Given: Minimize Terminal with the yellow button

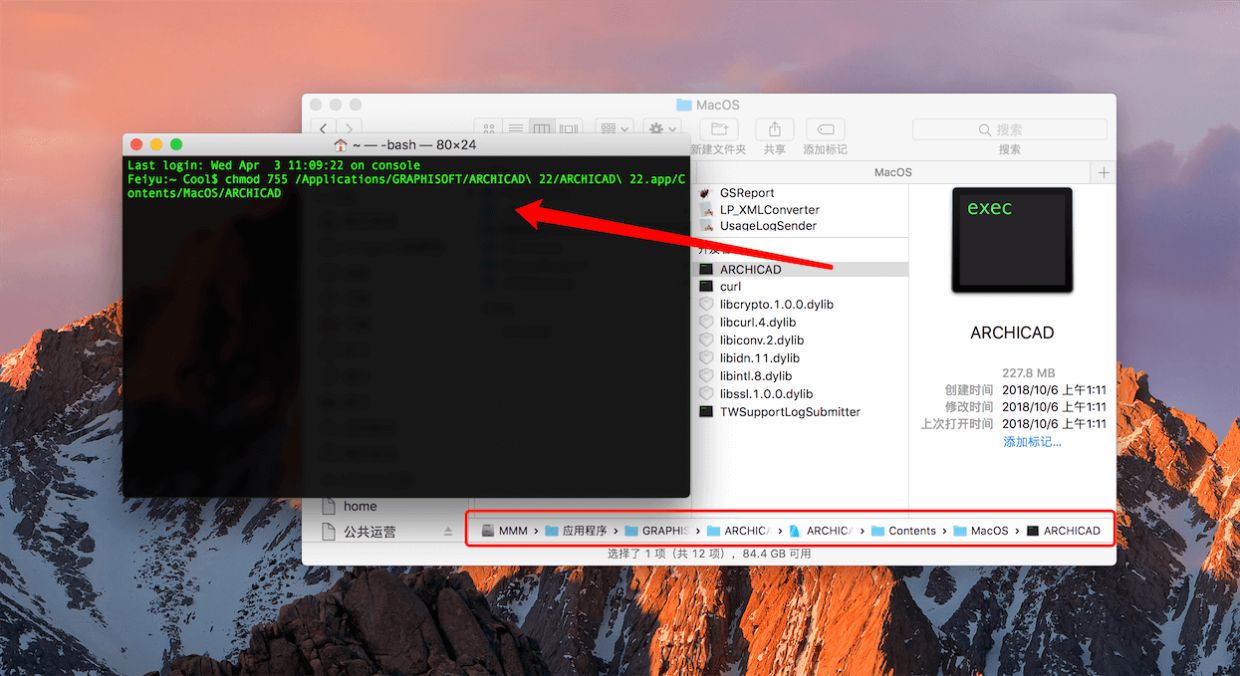Looking at the screenshot, I should pyautogui.click(x=157, y=145).
